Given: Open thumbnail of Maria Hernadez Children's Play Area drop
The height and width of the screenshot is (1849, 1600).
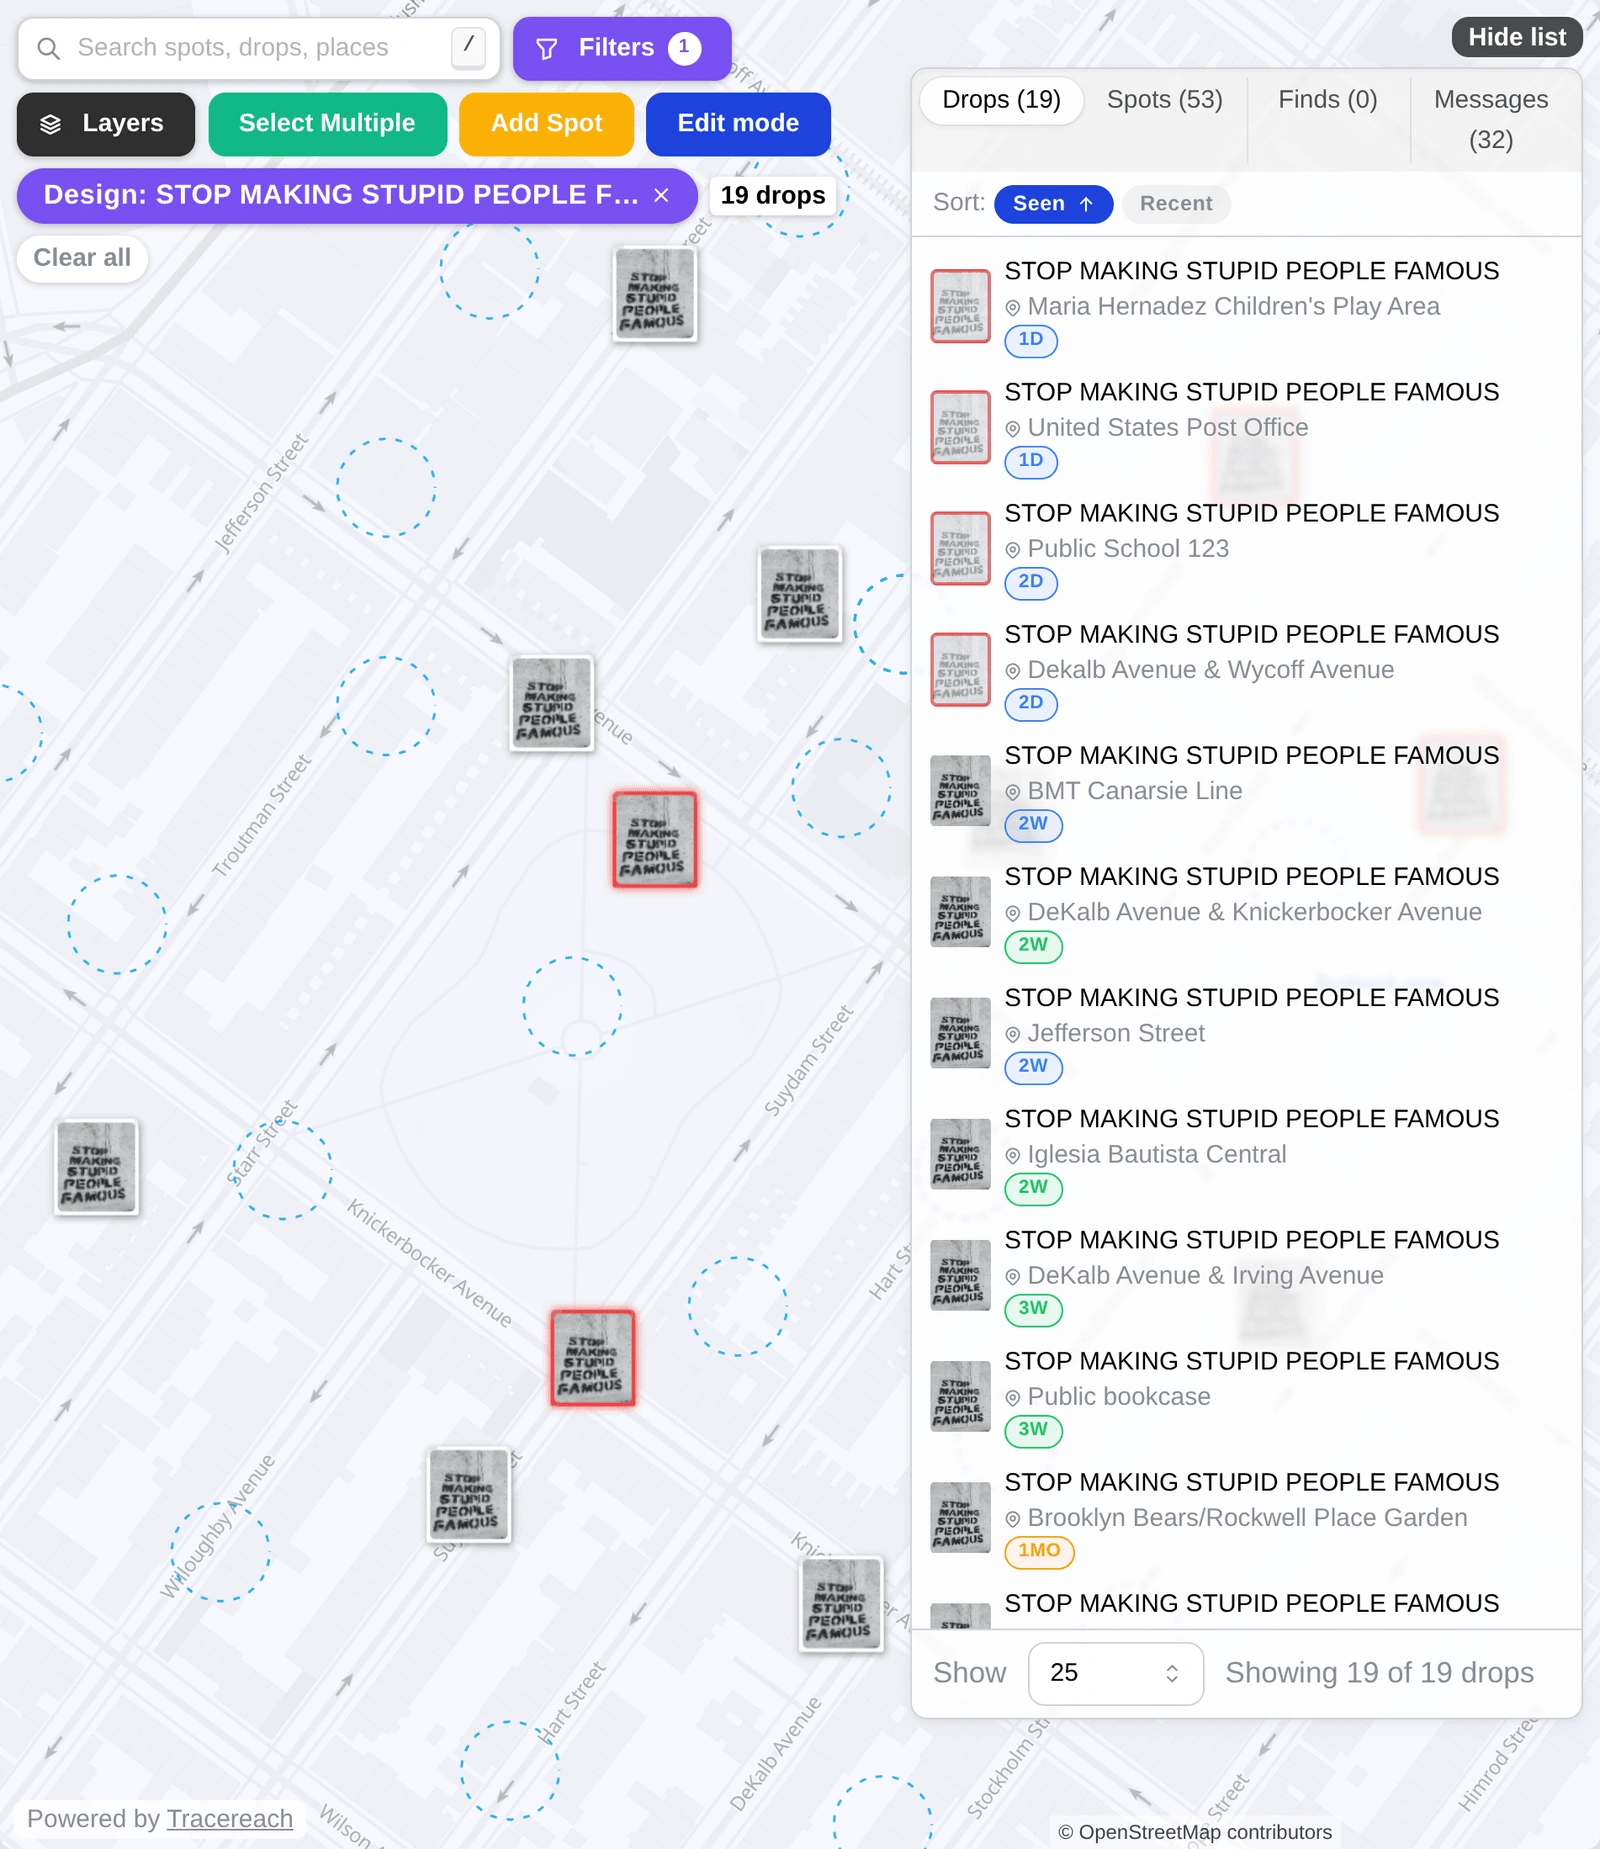Looking at the screenshot, I should point(960,306).
